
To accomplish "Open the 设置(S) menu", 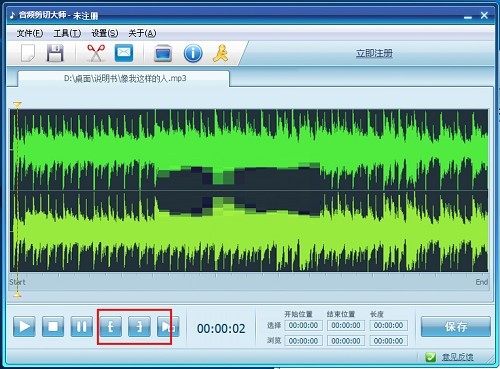I will [105, 33].
